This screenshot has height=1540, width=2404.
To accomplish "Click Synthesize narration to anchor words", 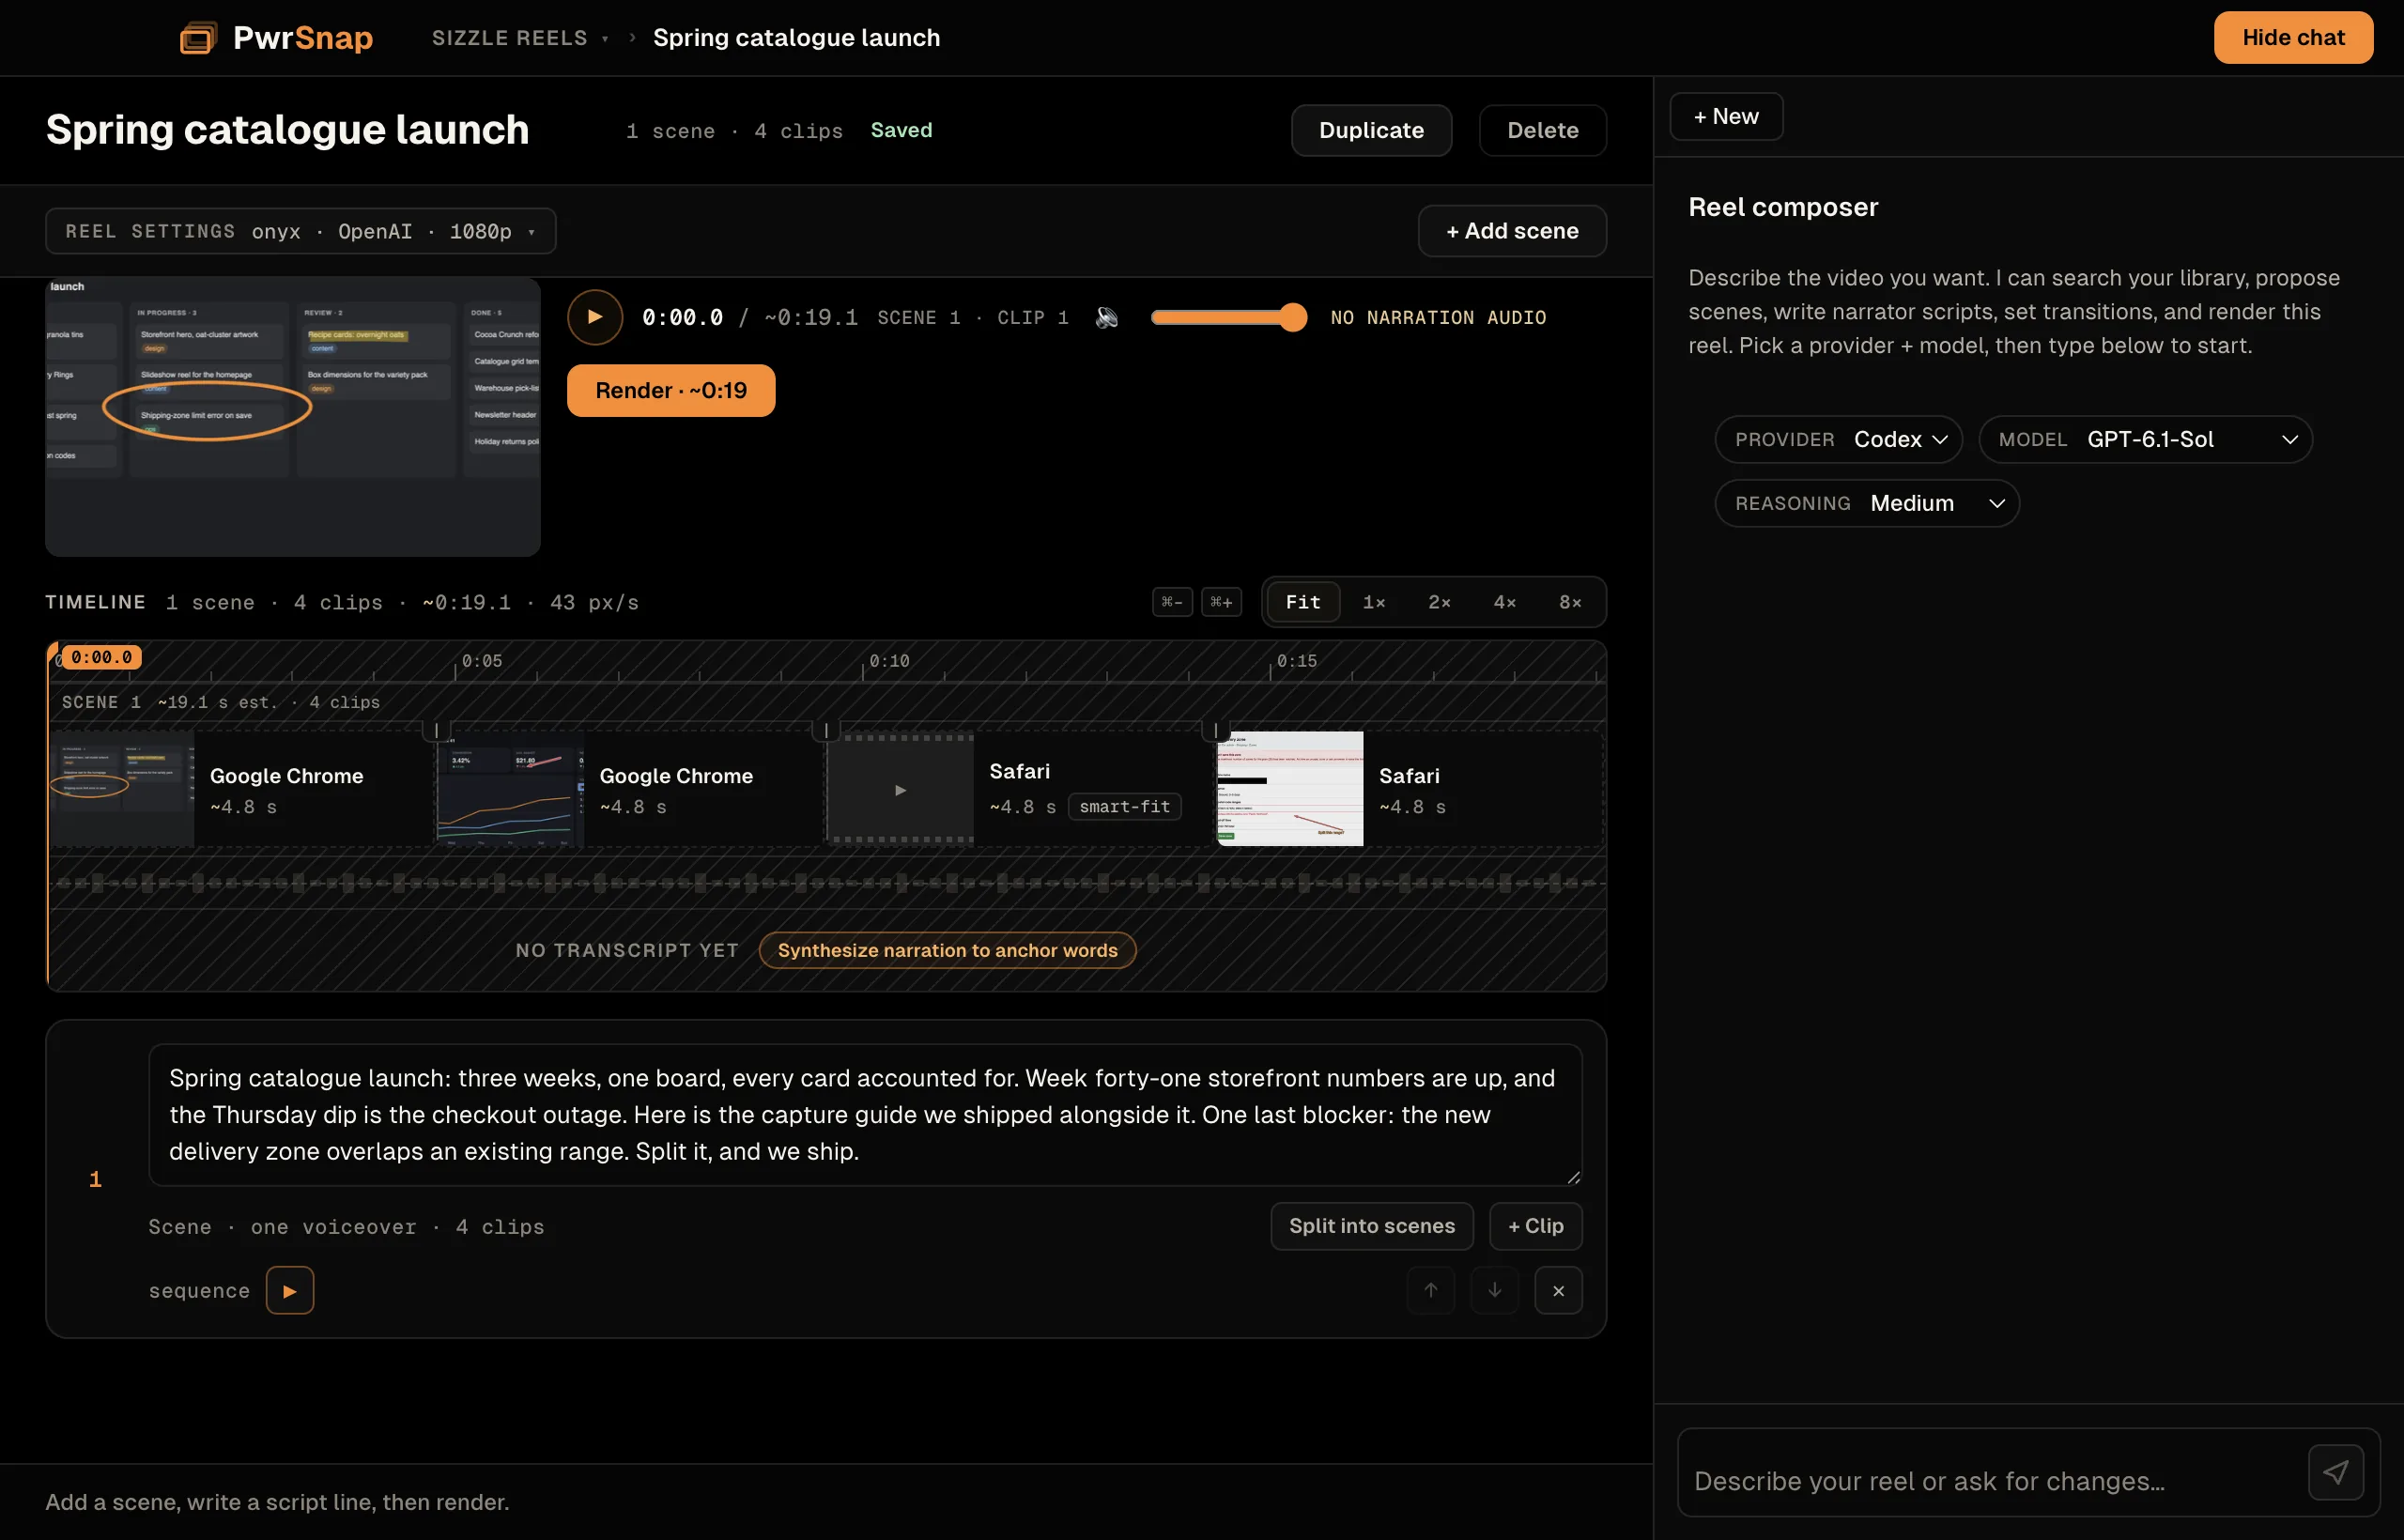I will coord(948,950).
